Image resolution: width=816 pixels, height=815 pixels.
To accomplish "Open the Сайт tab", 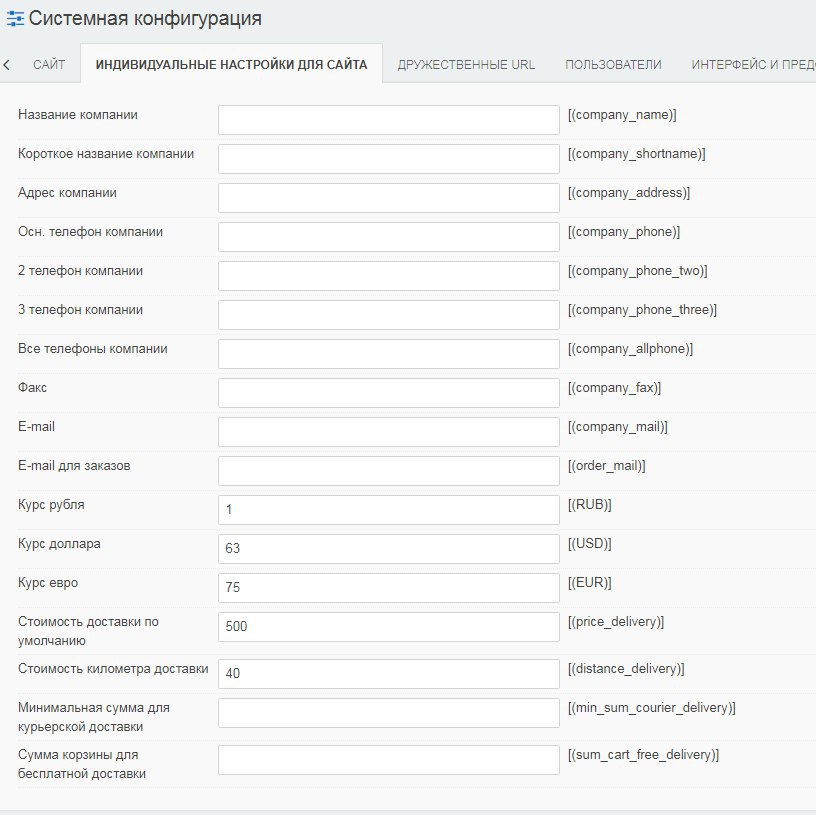I will [49, 65].
